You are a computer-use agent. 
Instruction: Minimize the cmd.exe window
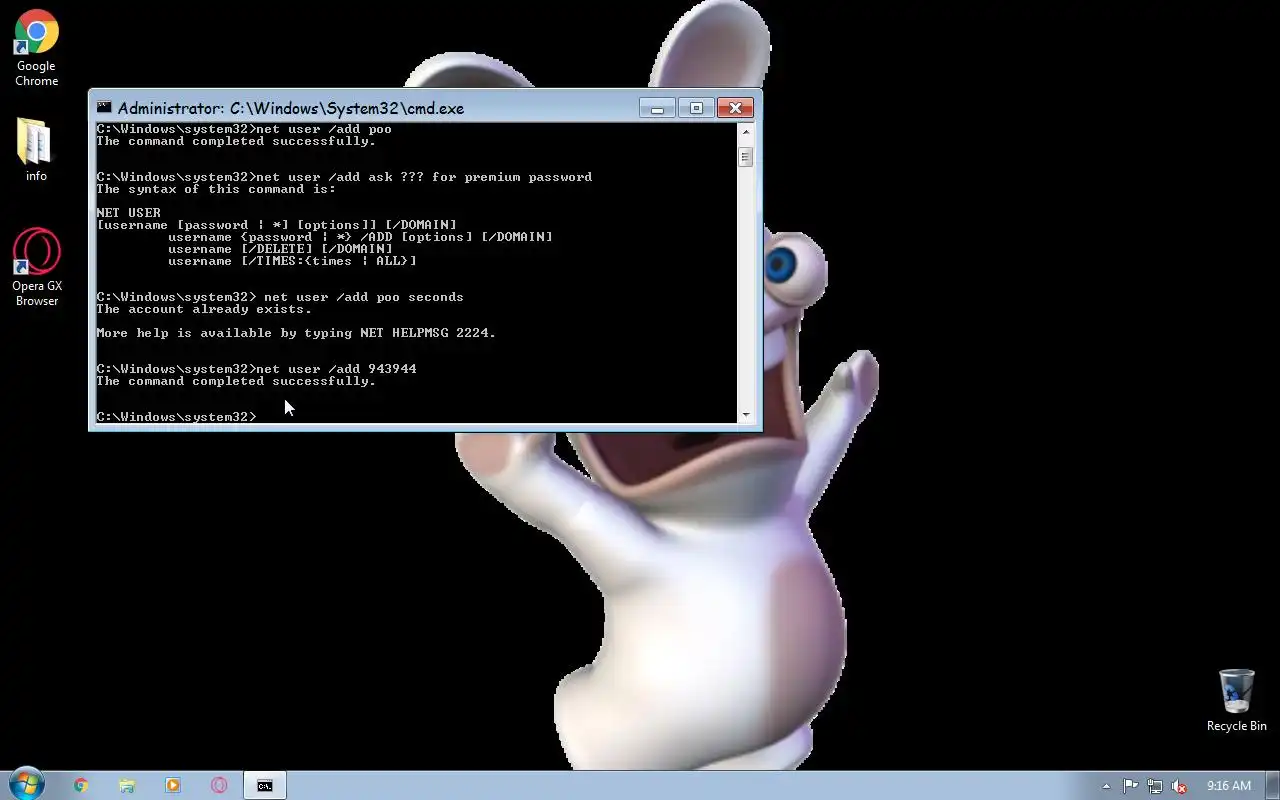click(657, 108)
